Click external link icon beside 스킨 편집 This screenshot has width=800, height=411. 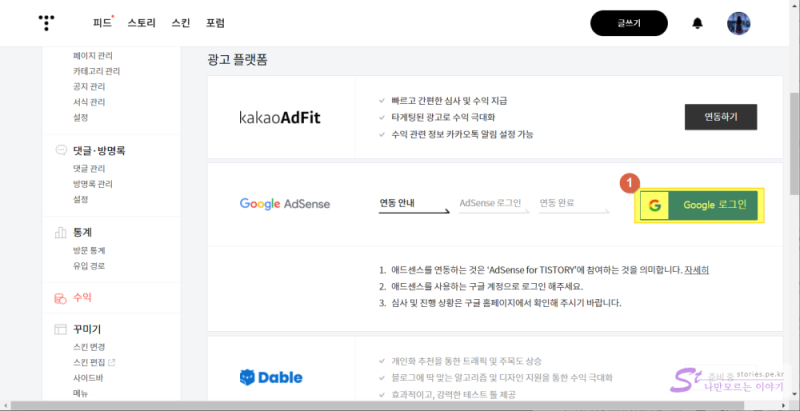point(112,363)
